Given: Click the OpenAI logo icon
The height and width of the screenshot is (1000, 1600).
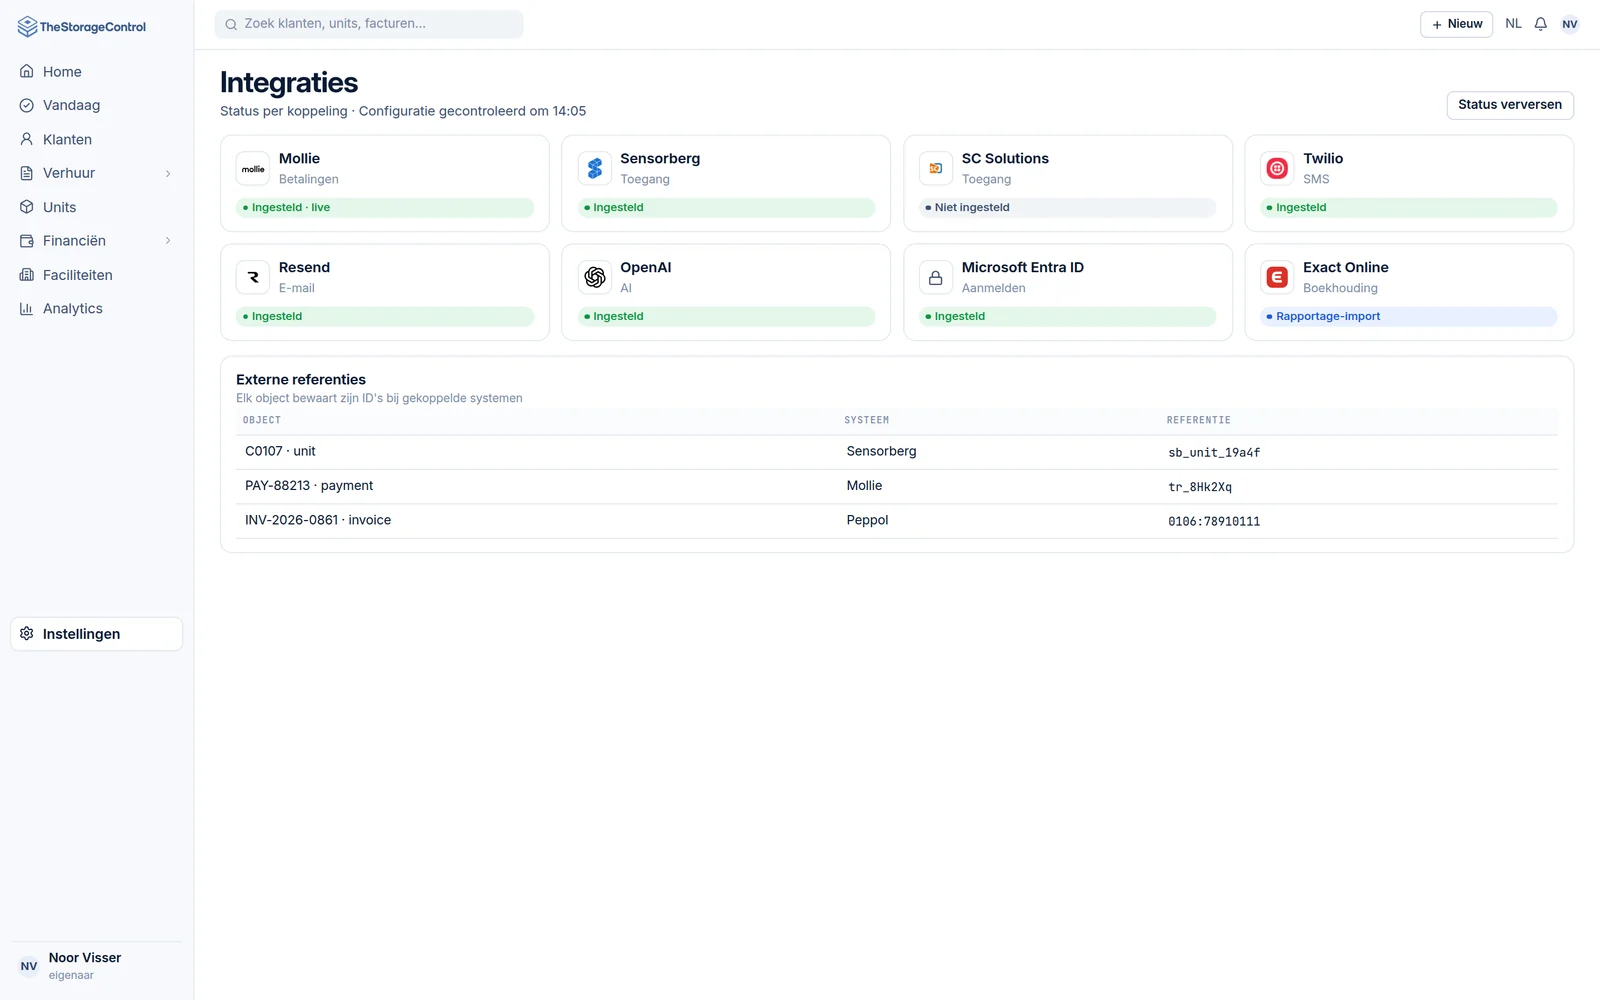Looking at the screenshot, I should [x=595, y=278].
